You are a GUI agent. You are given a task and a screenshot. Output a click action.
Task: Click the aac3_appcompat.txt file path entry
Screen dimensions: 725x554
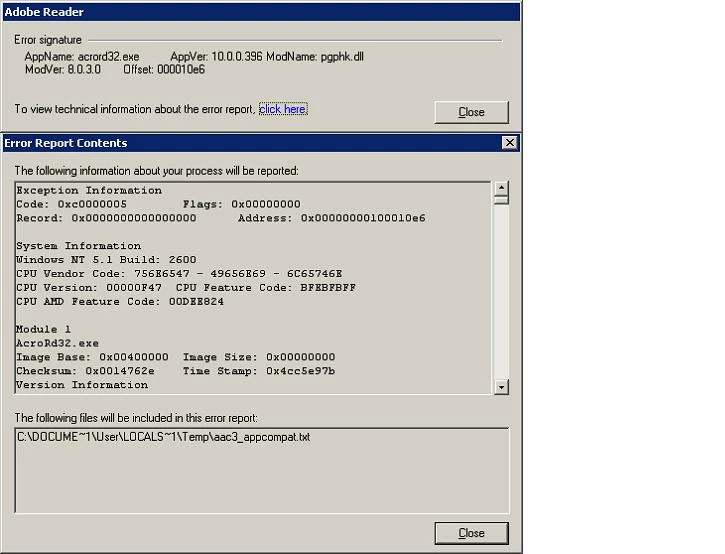coord(163,437)
